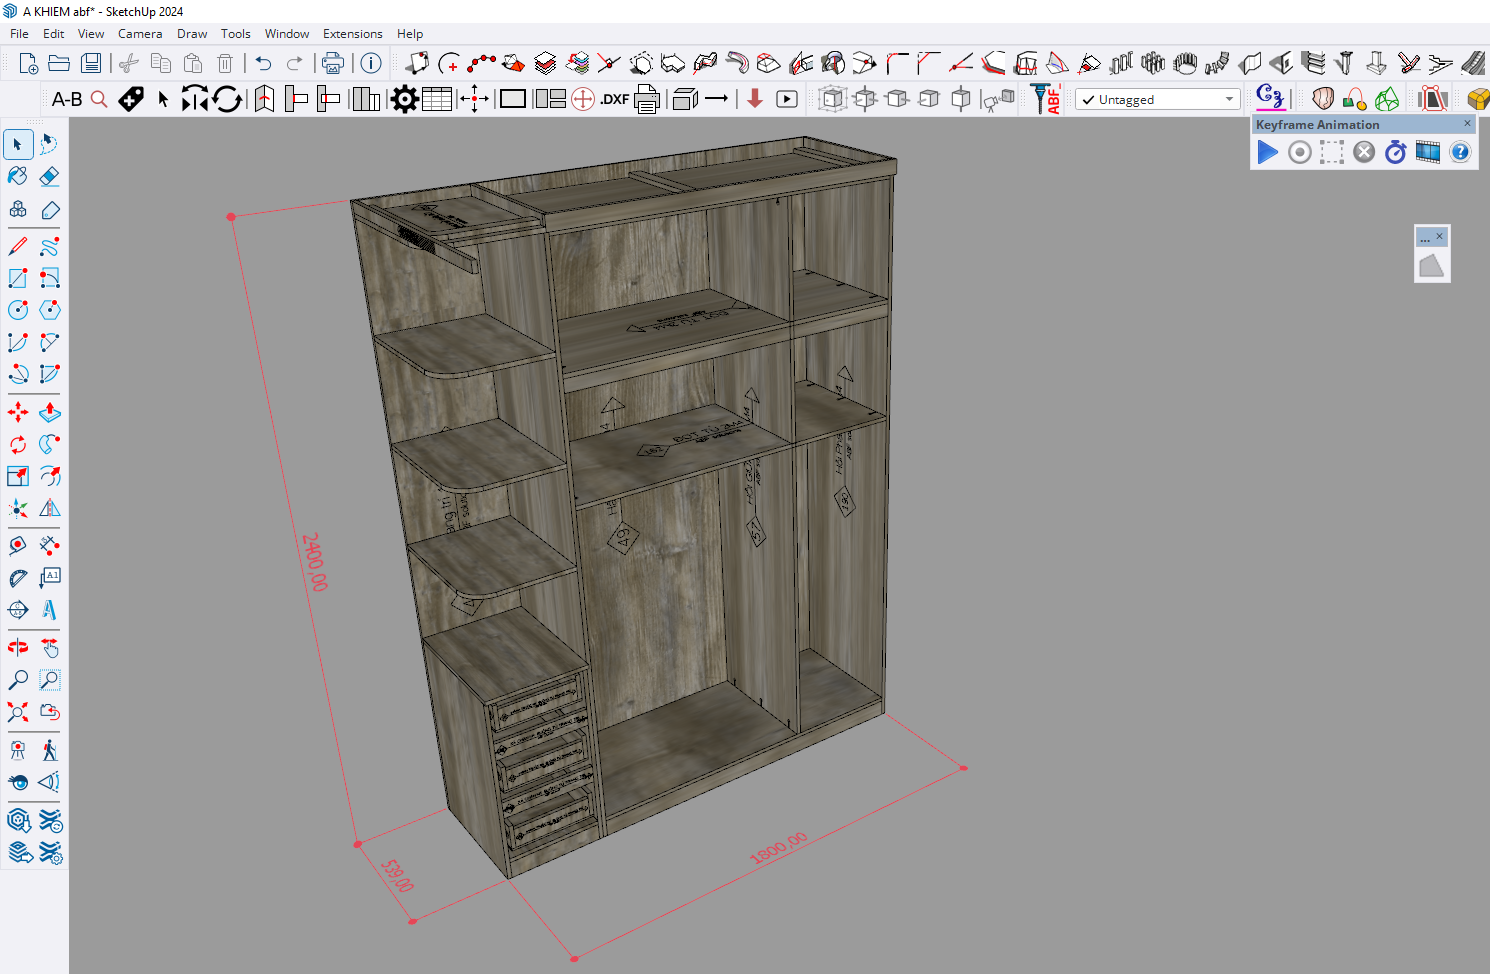1490x974 pixels.
Task: Click the 2400,00 height dimension label
Action: click(315, 561)
